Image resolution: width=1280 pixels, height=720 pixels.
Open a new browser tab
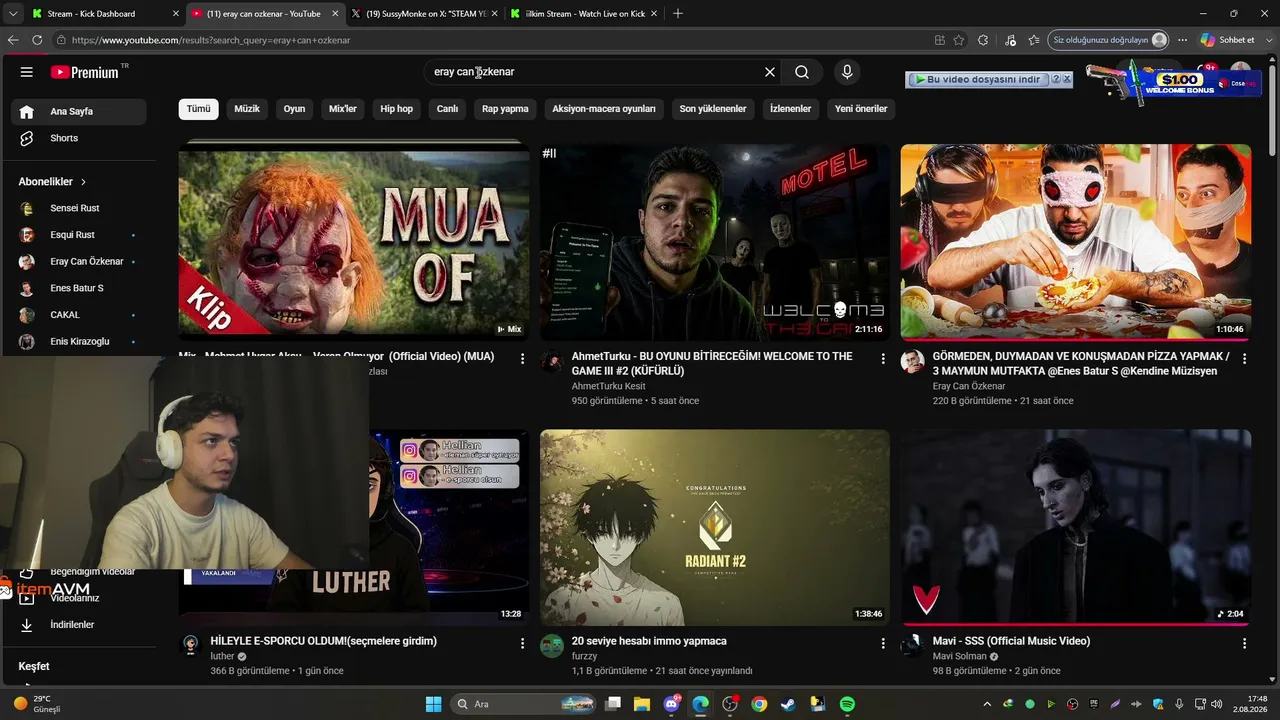tap(678, 14)
